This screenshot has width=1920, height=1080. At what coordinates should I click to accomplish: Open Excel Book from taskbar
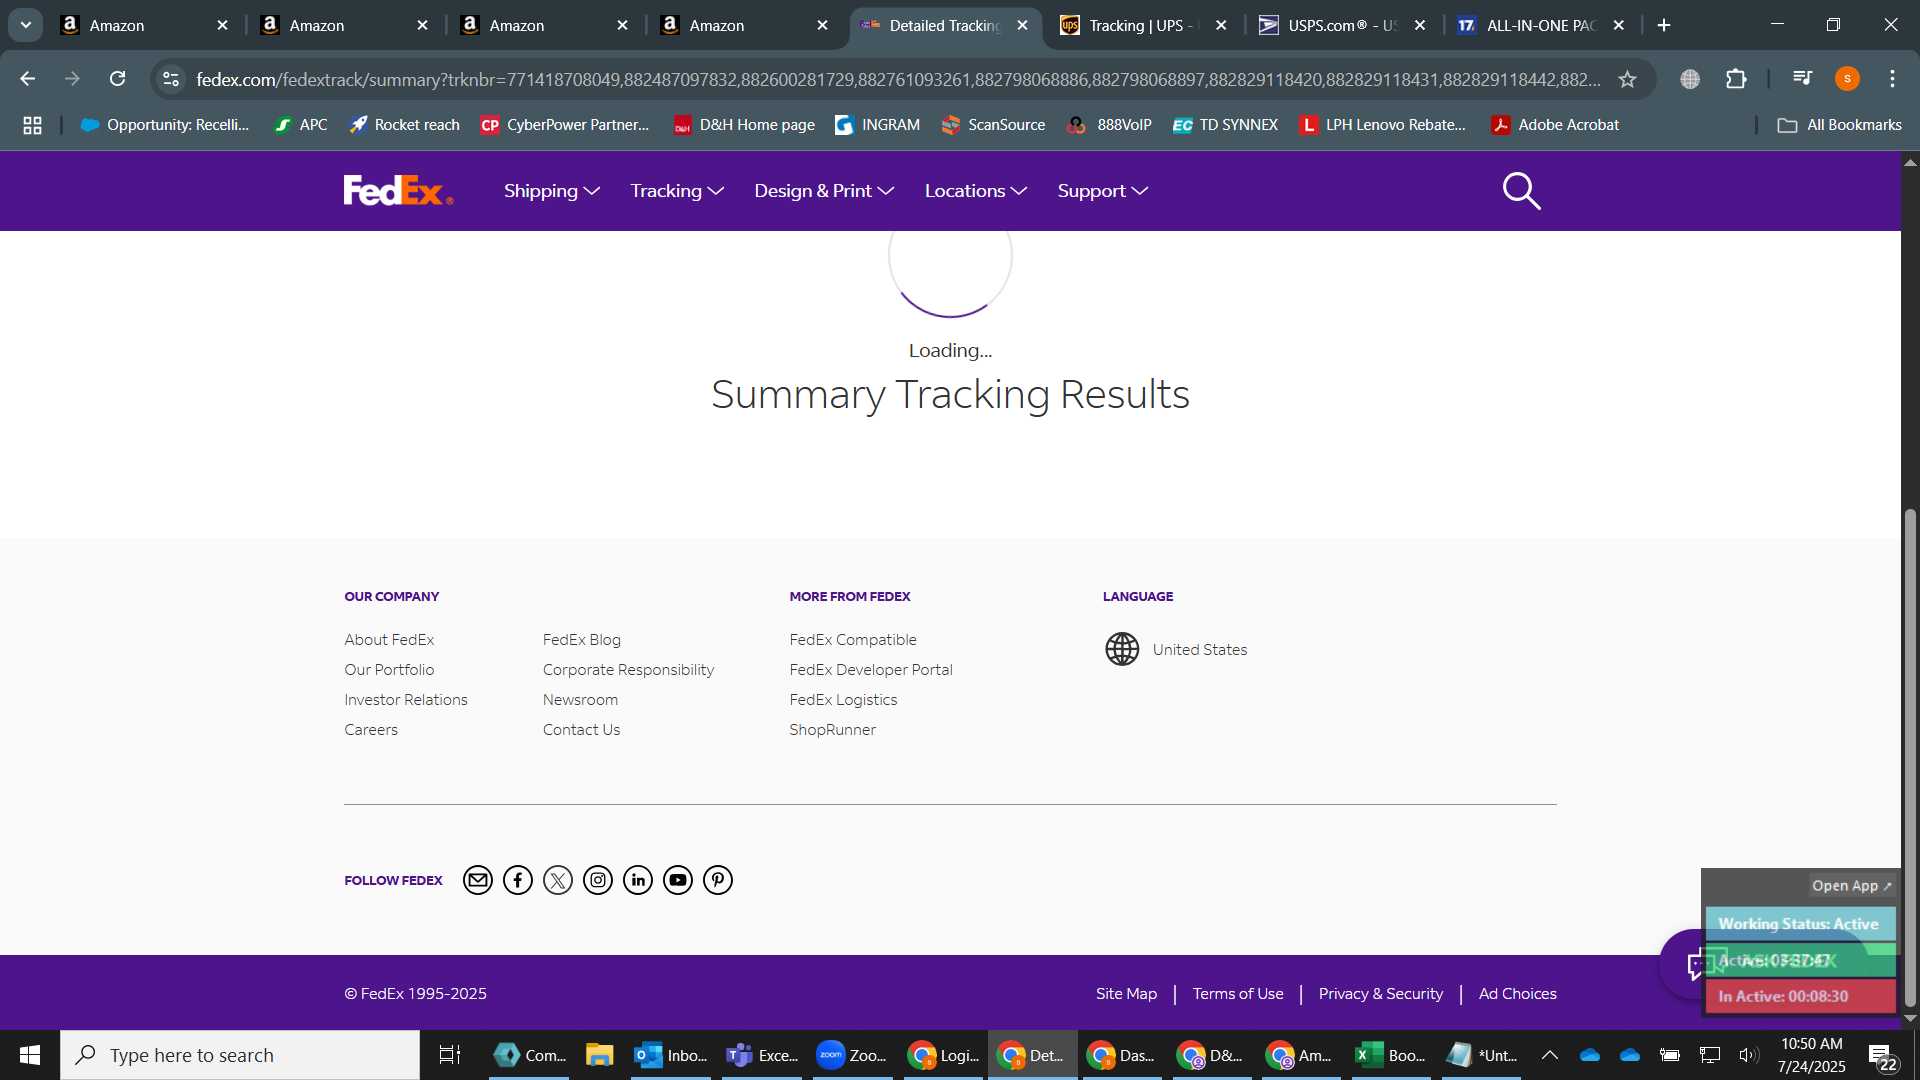point(1391,1055)
